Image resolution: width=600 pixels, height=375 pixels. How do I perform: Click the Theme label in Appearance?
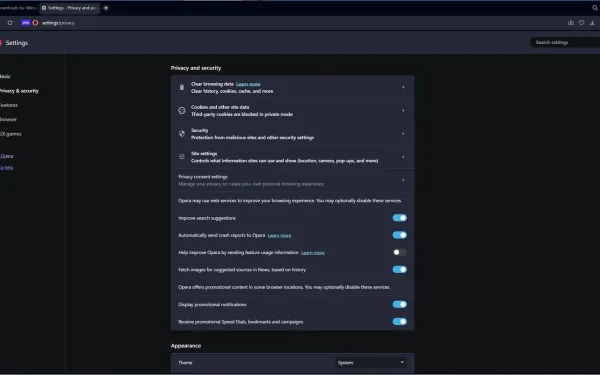185,362
